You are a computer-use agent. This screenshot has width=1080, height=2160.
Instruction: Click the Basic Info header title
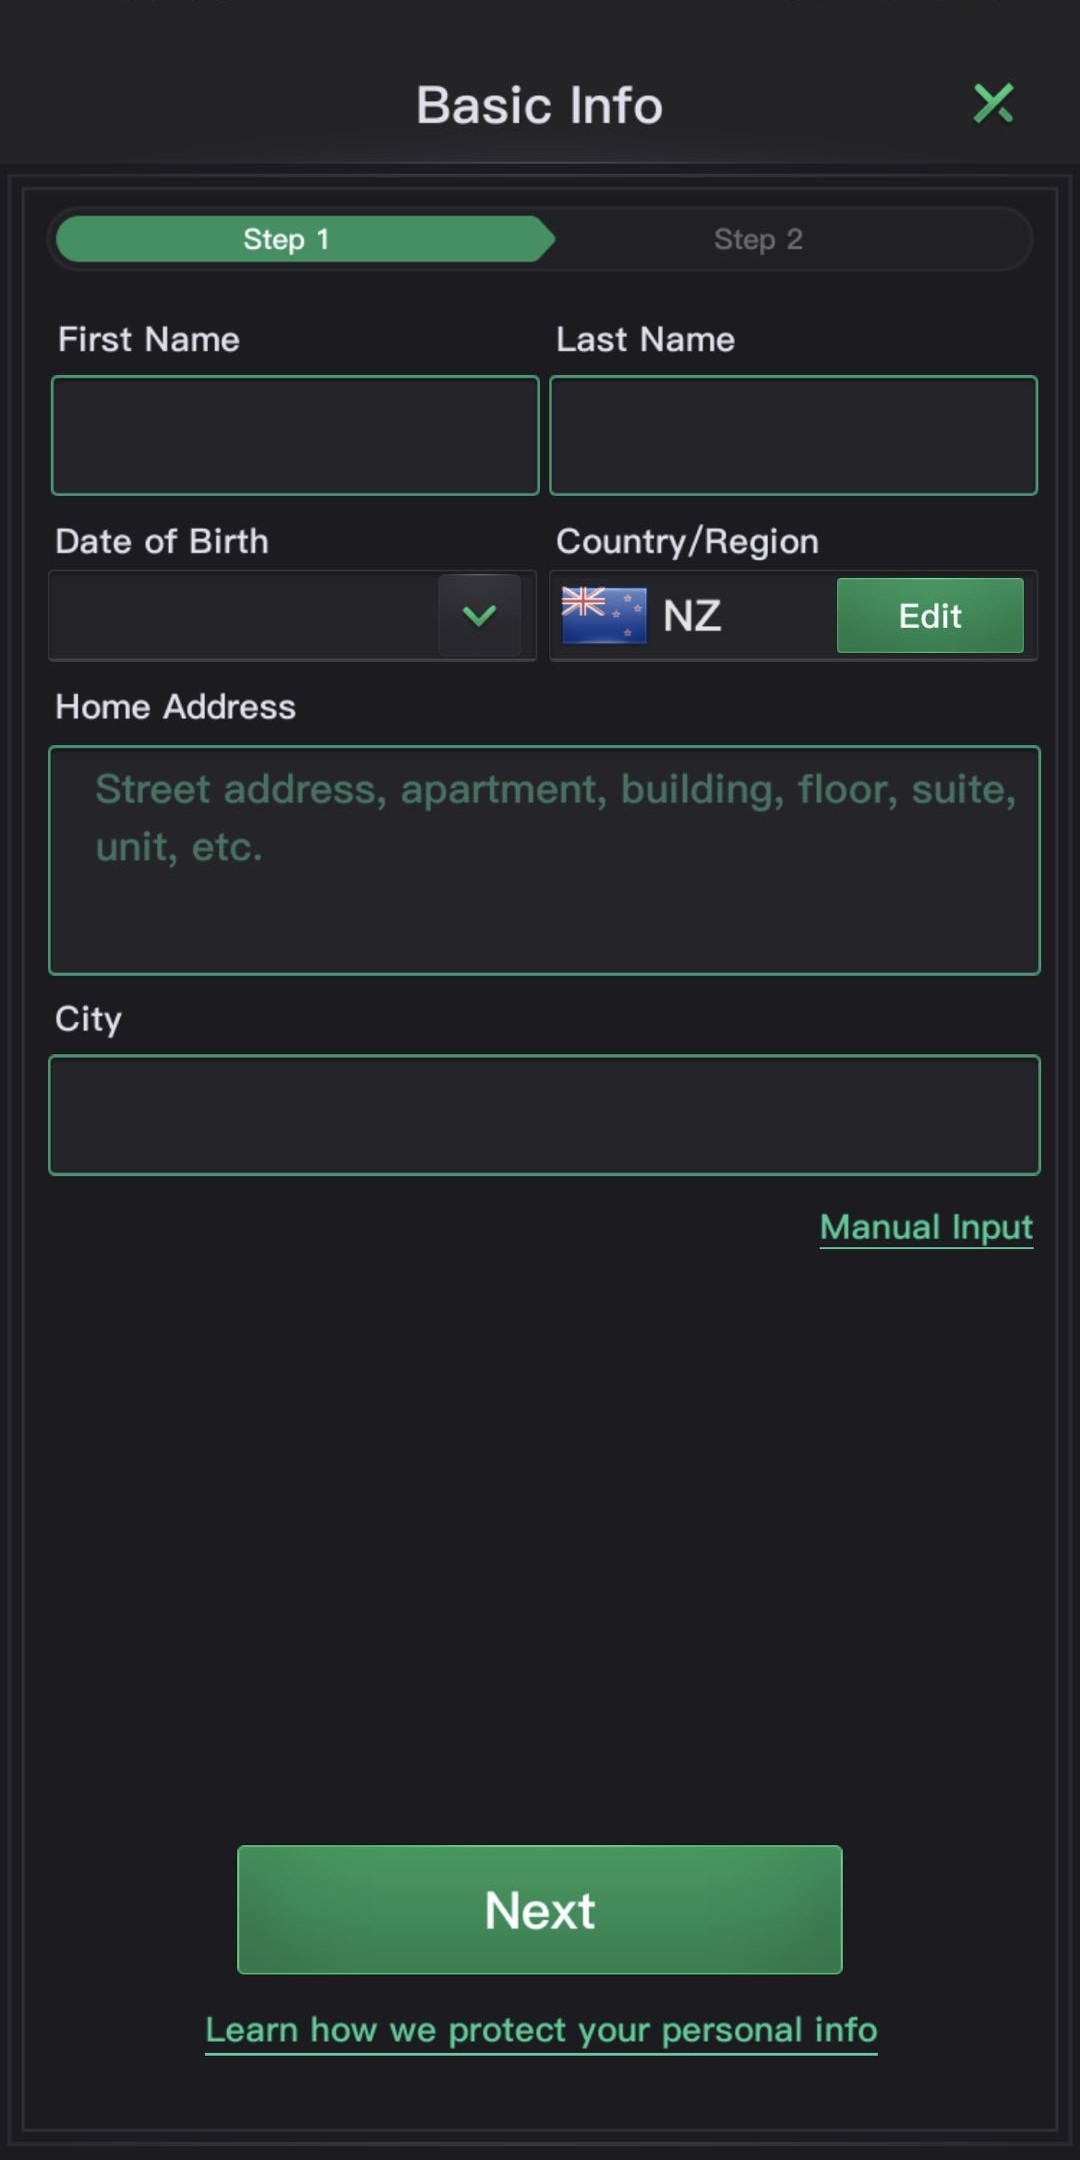[x=539, y=105]
